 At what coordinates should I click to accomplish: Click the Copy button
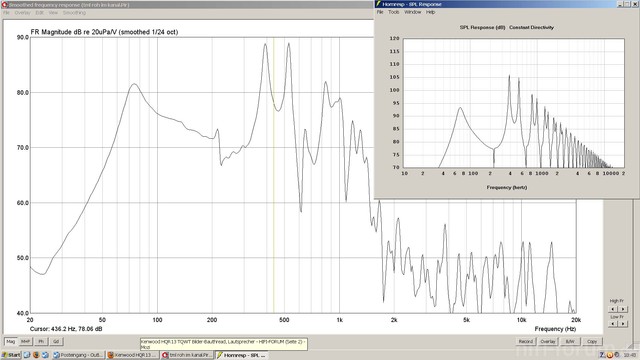pyautogui.click(x=592, y=341)
